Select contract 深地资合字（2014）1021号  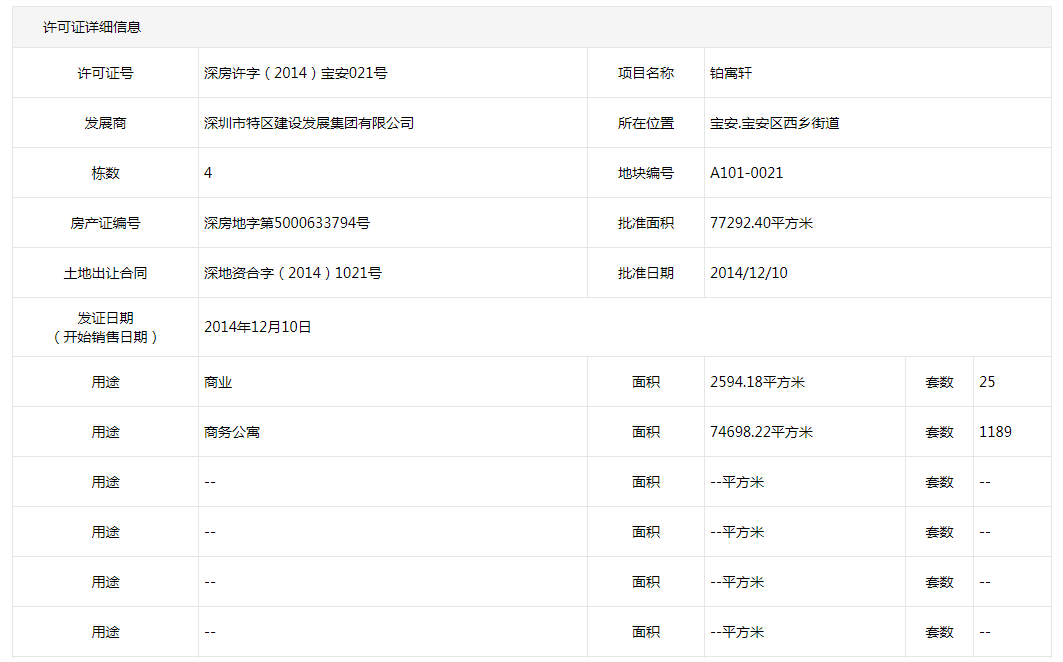coord(293,273)
